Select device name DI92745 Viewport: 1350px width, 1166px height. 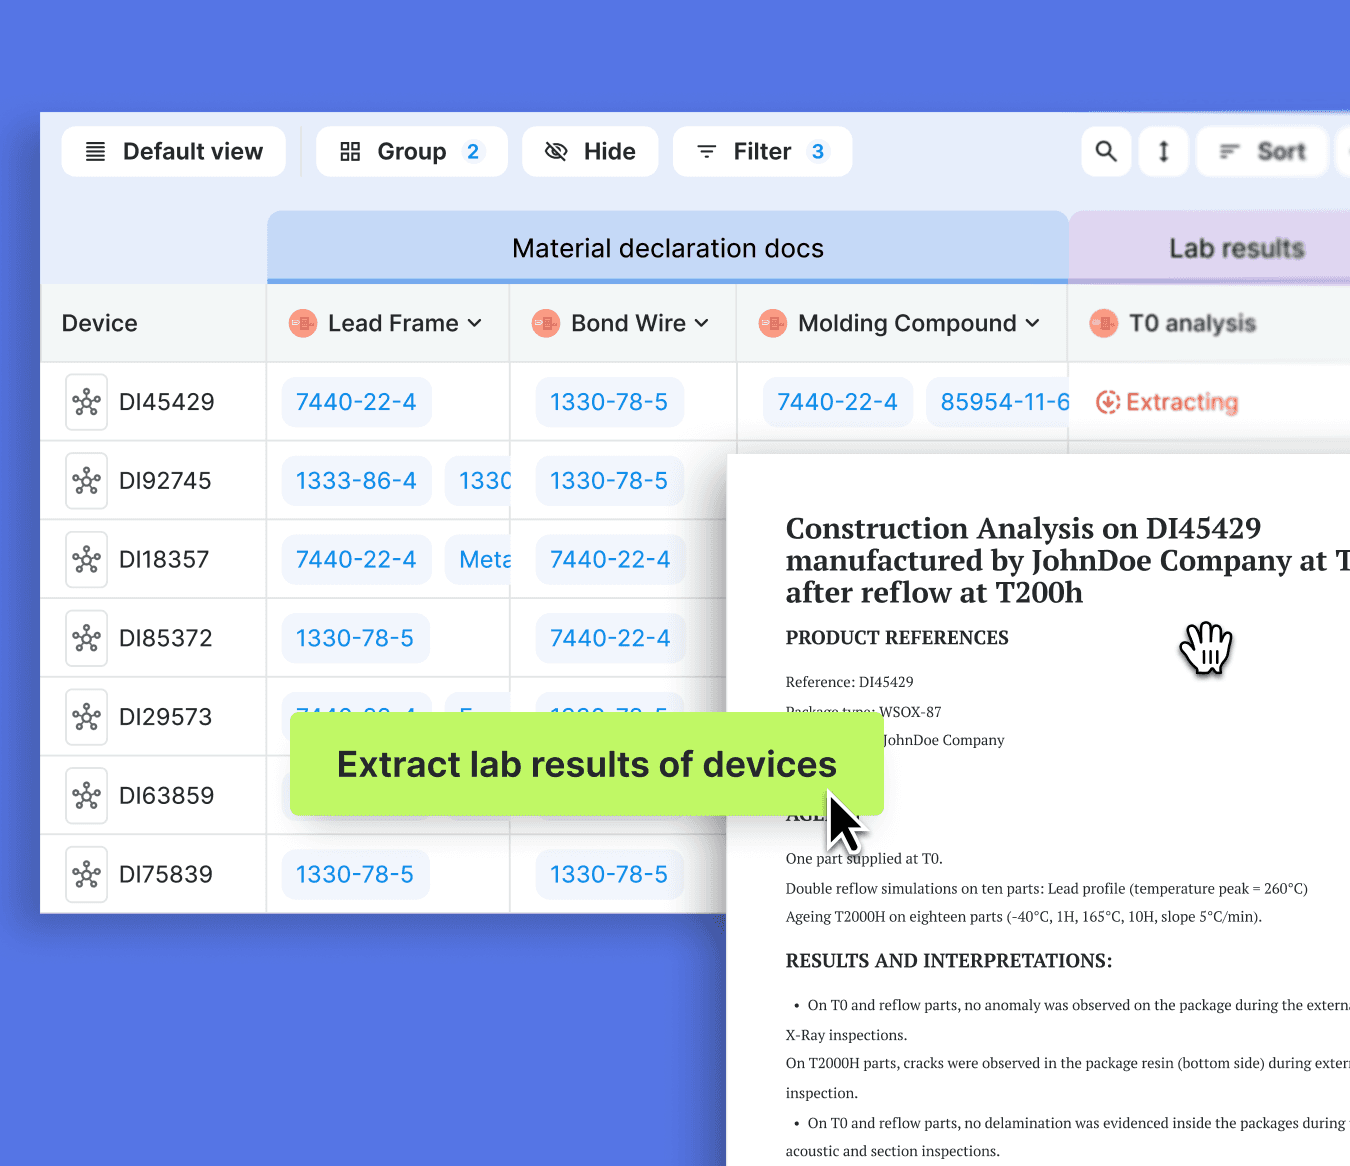click(165, 481)
